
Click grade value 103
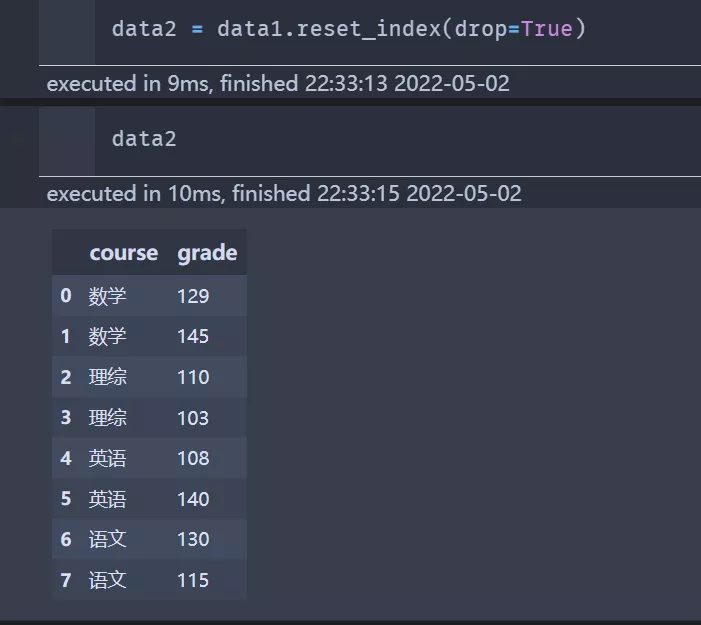tap(193, 418)
